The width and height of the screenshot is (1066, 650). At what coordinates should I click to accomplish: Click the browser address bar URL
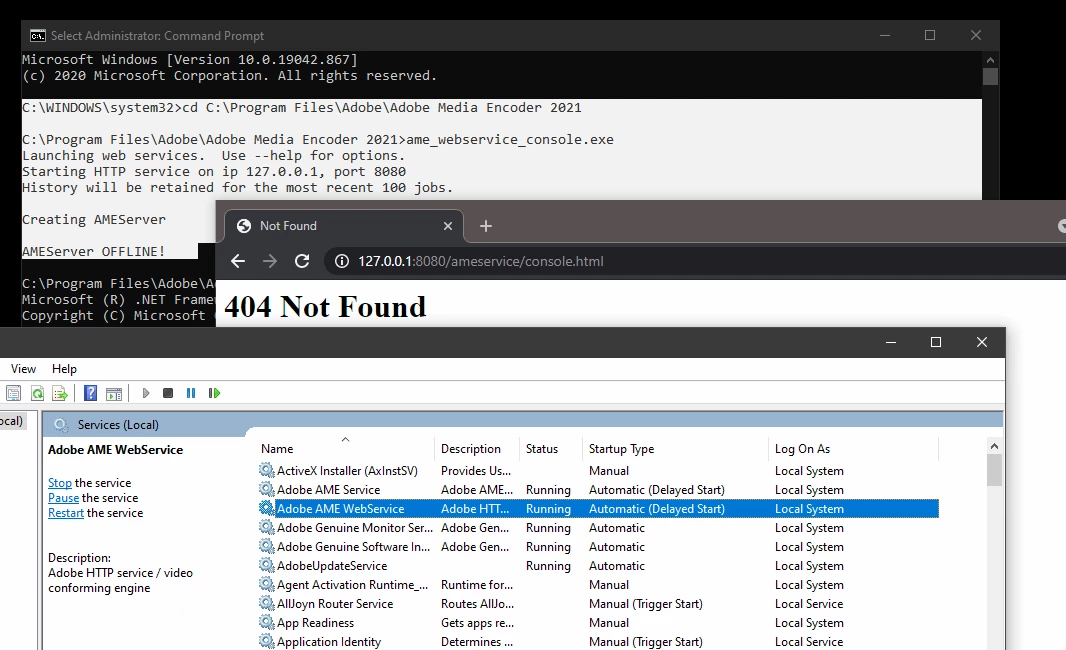(x=481, y=261)
